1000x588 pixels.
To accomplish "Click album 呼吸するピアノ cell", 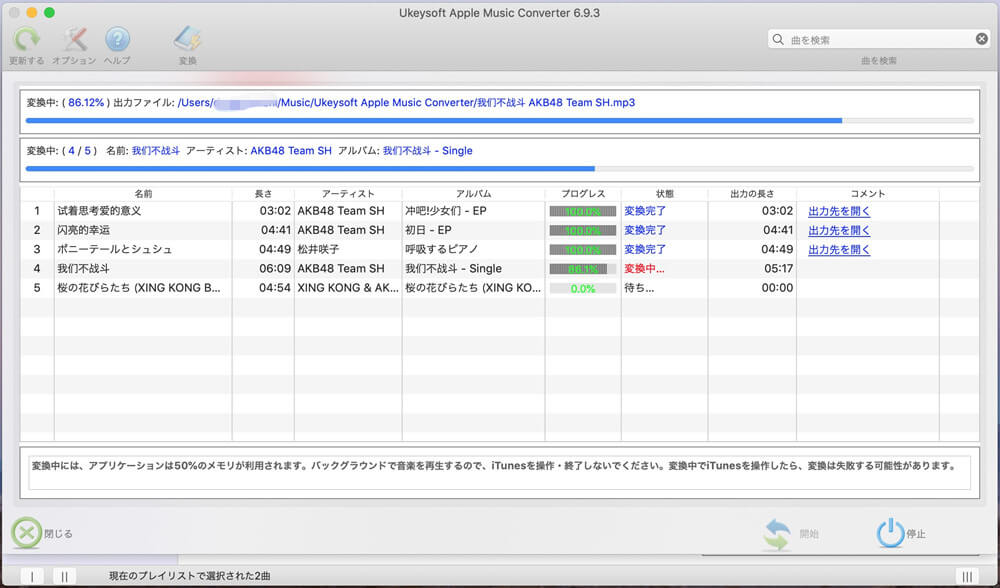I will [441, 249].
